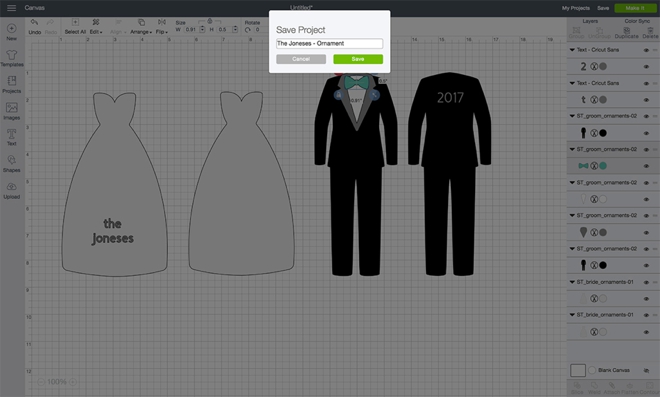660x397 pixels.
Task: Hide the first black suit layer
Action: tap(646, 133)
